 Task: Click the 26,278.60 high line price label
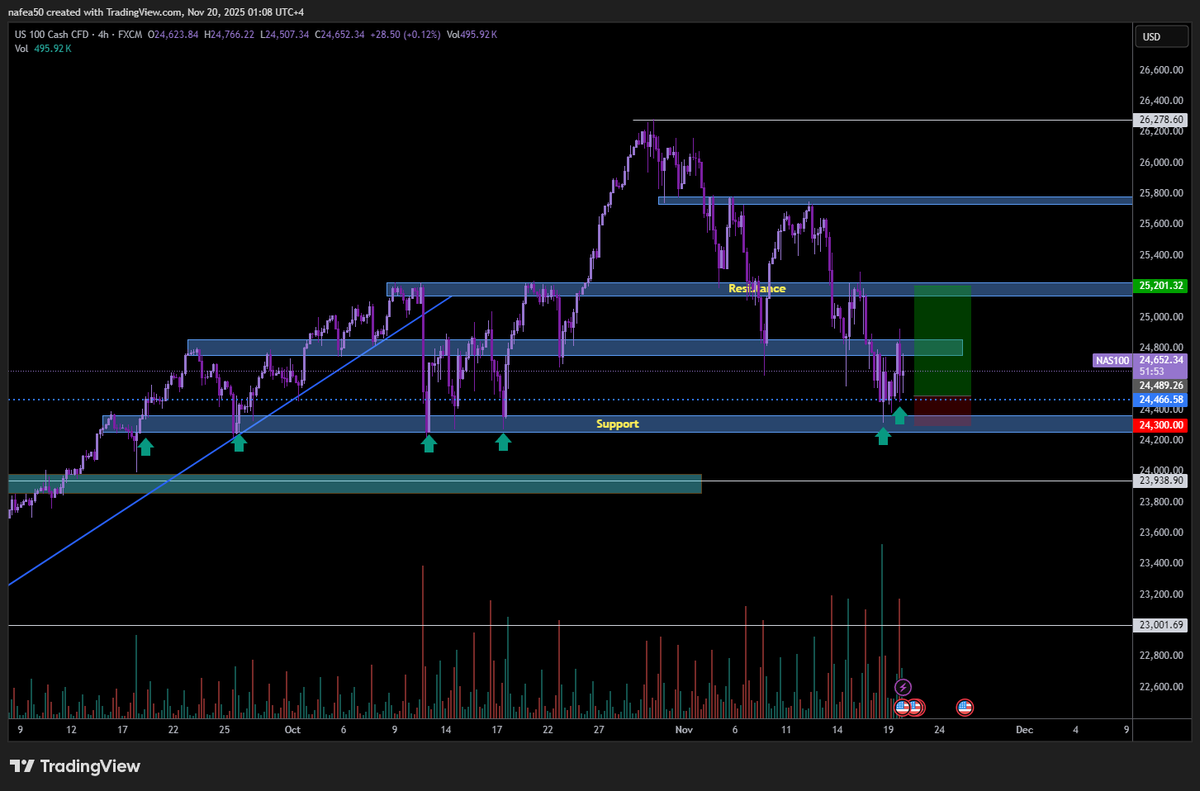[x=1161, y=120]
